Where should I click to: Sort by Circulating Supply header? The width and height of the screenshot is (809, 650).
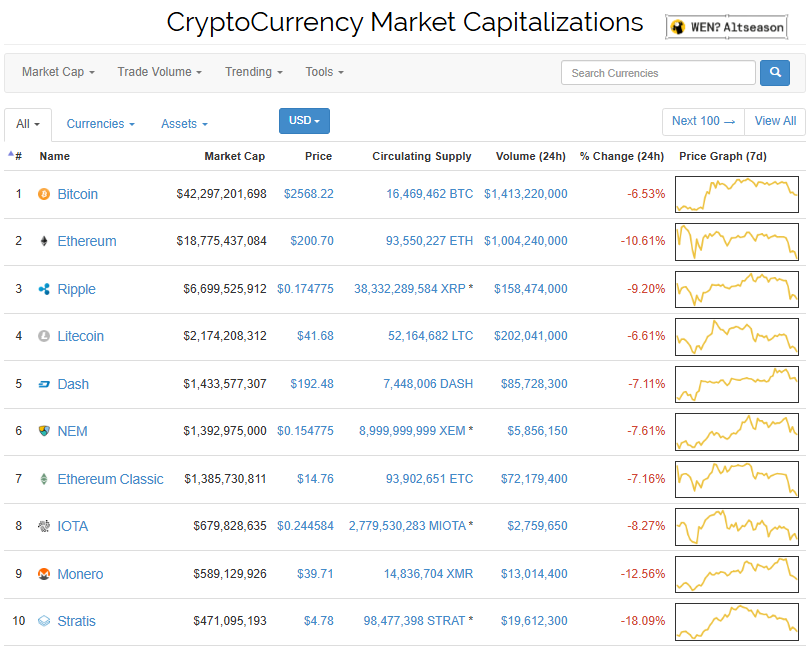(x=422, y=156)
